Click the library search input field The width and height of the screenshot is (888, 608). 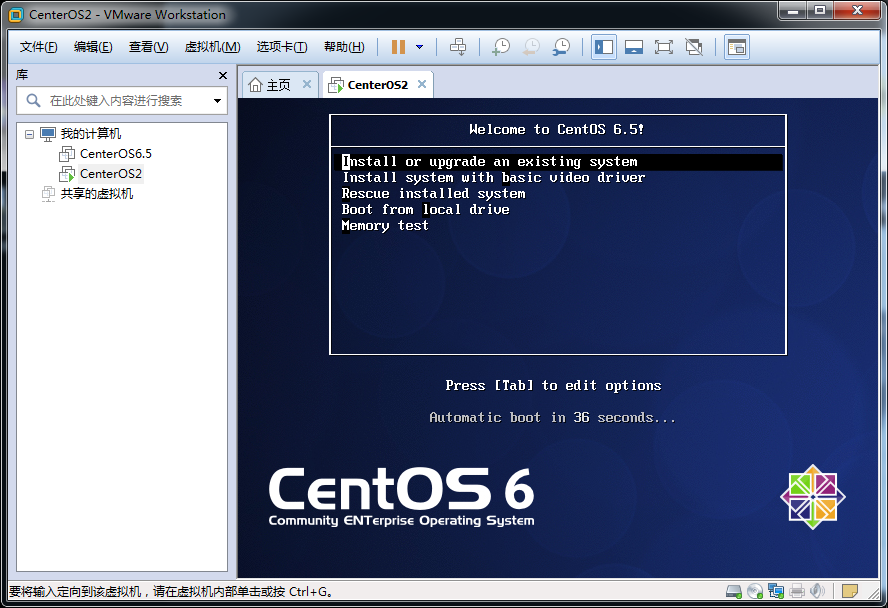(122, 101)
